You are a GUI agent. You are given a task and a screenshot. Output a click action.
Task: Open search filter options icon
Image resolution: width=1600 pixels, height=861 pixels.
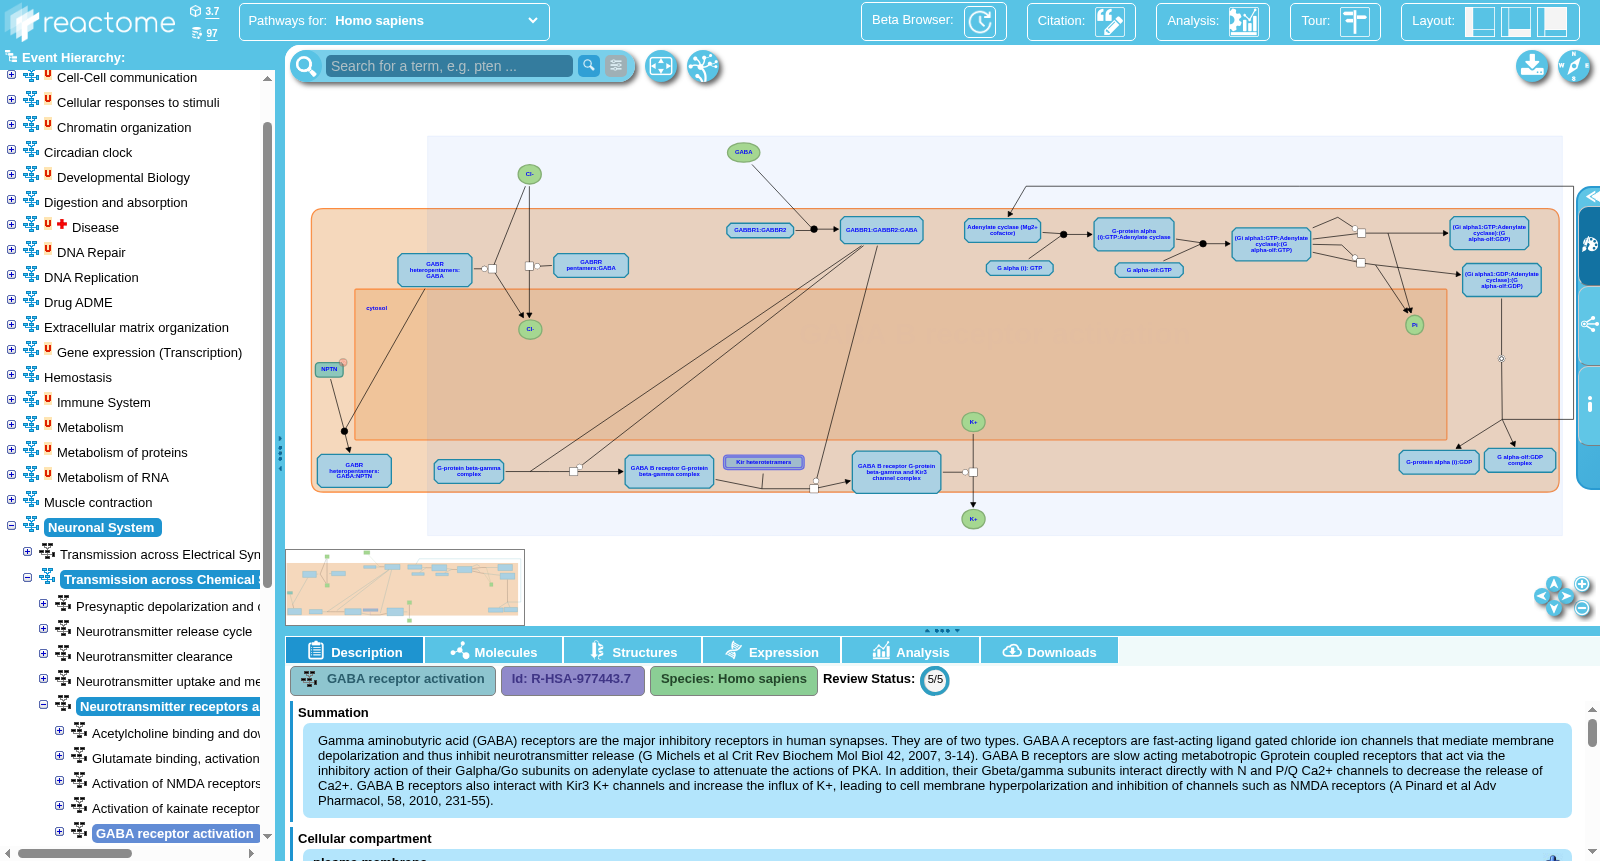click(617, 65)
